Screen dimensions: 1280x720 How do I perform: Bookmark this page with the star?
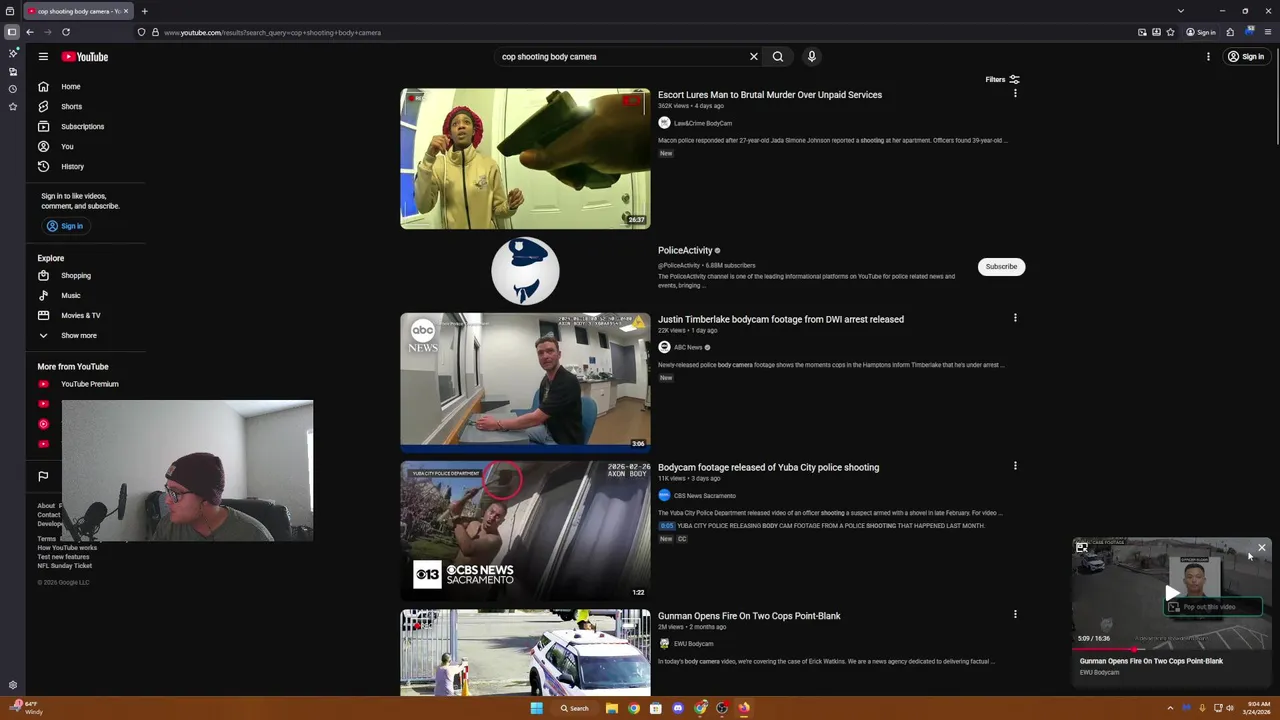(x=1171, y=32)
